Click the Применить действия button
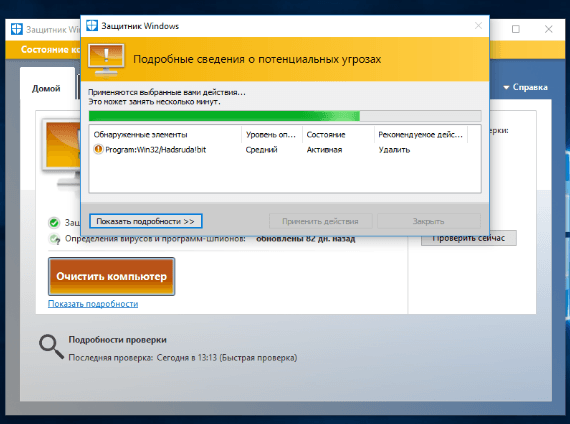This screenshot has height=424, width=570. click(320, 221)
